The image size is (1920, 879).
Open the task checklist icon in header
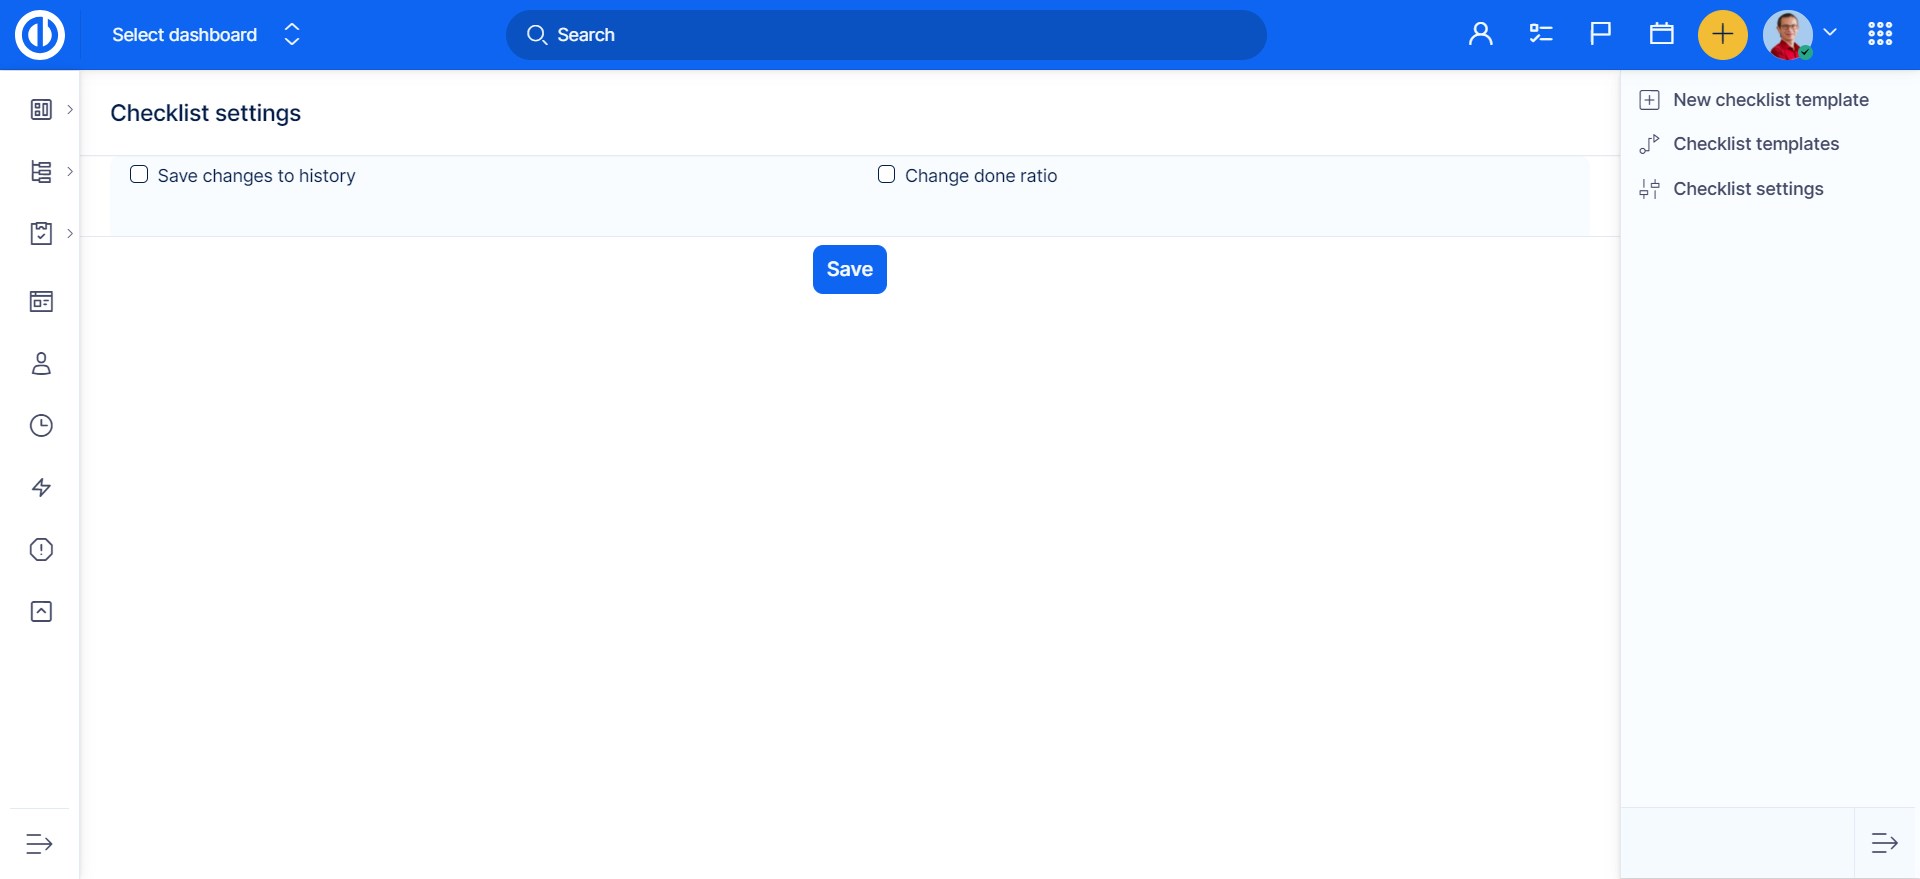(1540, 35)
